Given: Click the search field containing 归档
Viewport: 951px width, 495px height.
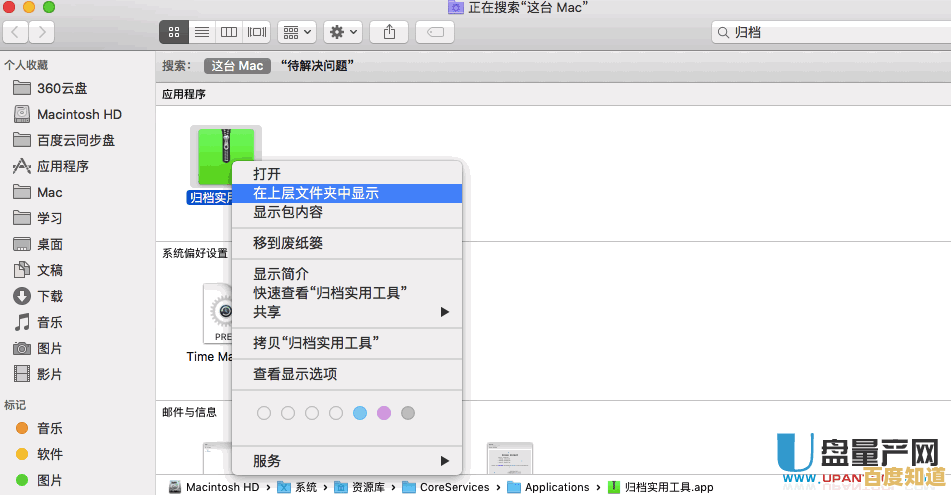Looking at the screenshot, I should pos(830,33).
